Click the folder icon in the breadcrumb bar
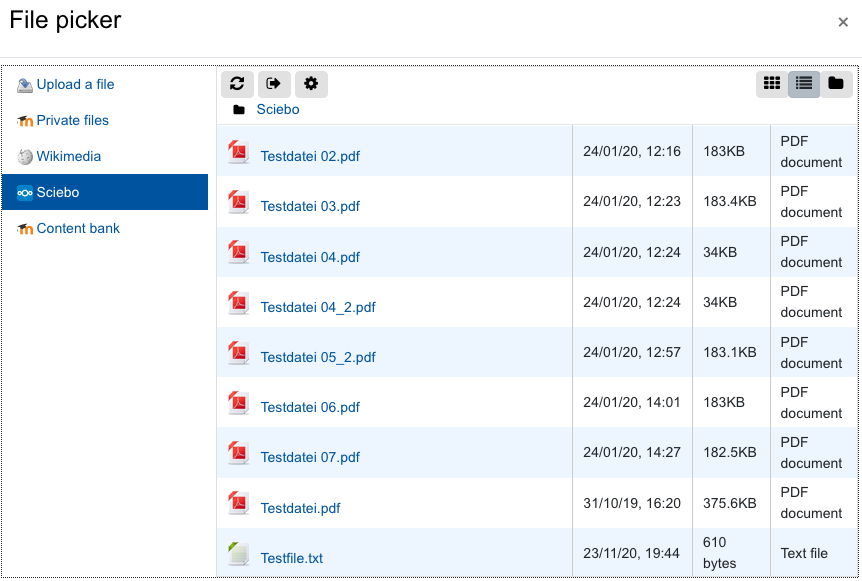The height and width of the screenshot is (581, 862). click(x=238, y=109)
